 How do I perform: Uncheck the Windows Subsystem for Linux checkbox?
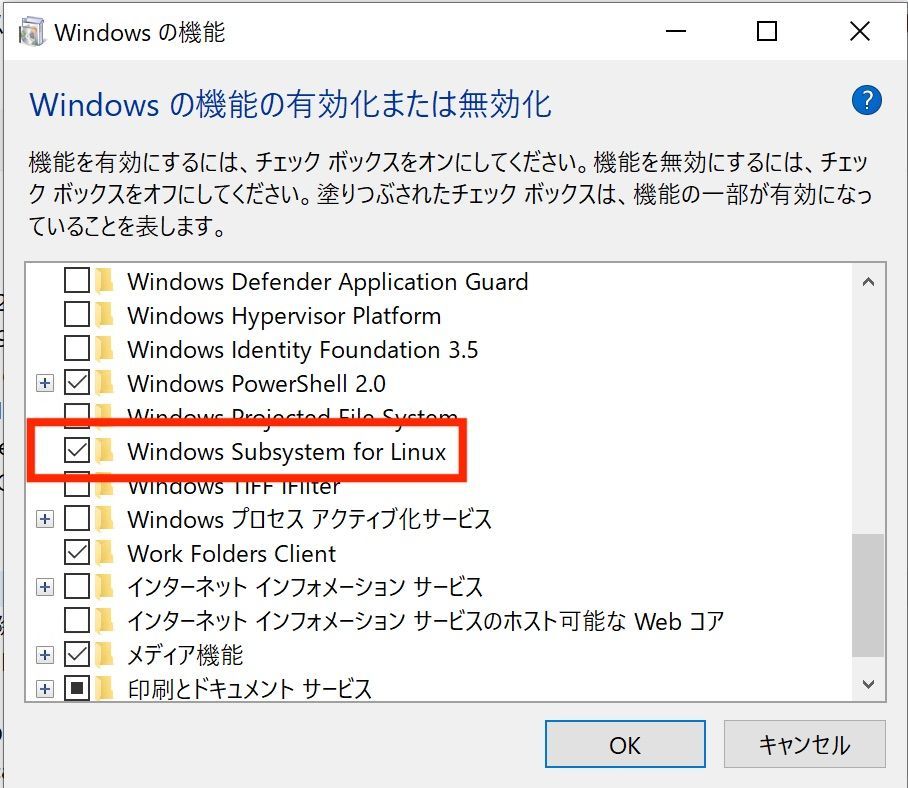pos(76,451)
